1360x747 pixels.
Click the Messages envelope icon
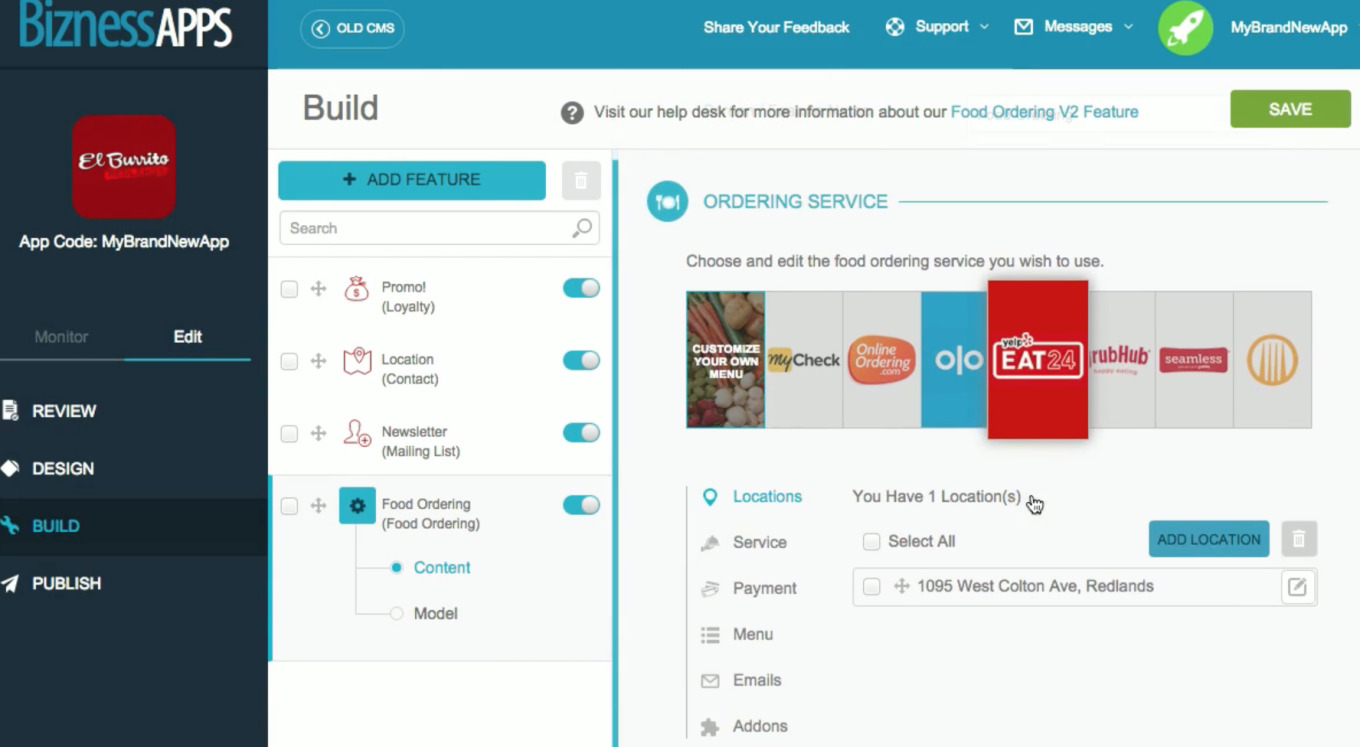(x=1024, y=27)
